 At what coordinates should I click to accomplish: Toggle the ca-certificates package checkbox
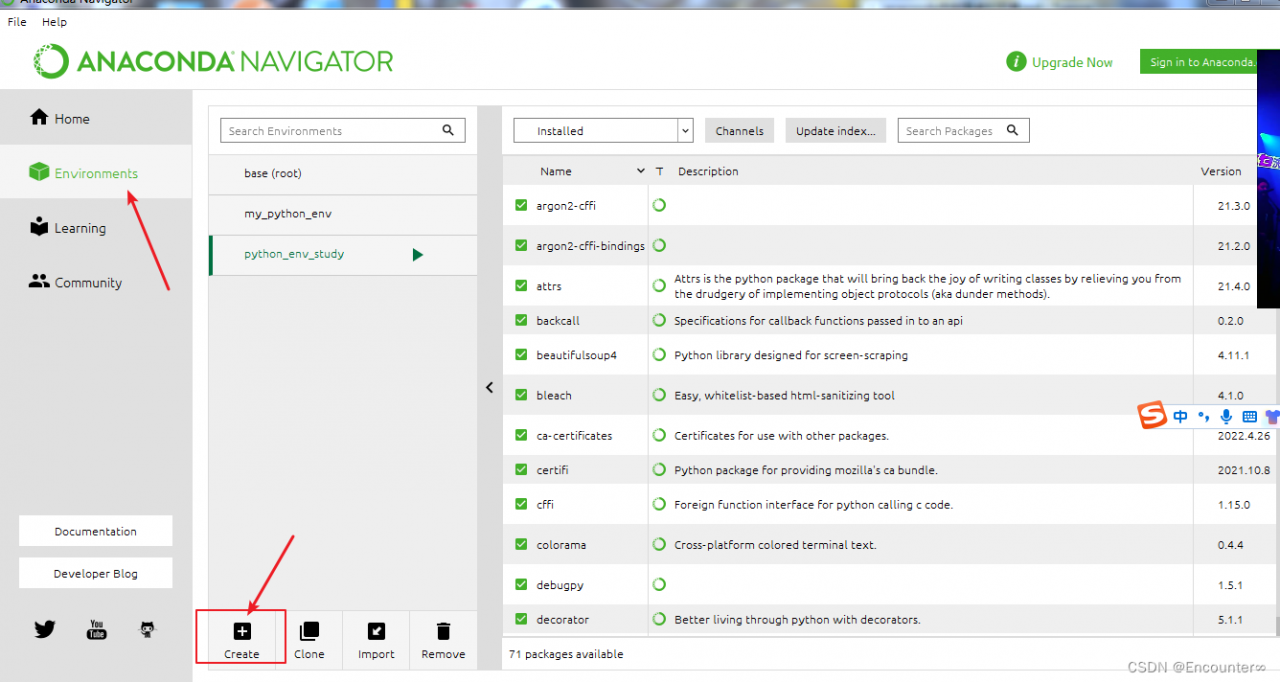coord(521,435)
